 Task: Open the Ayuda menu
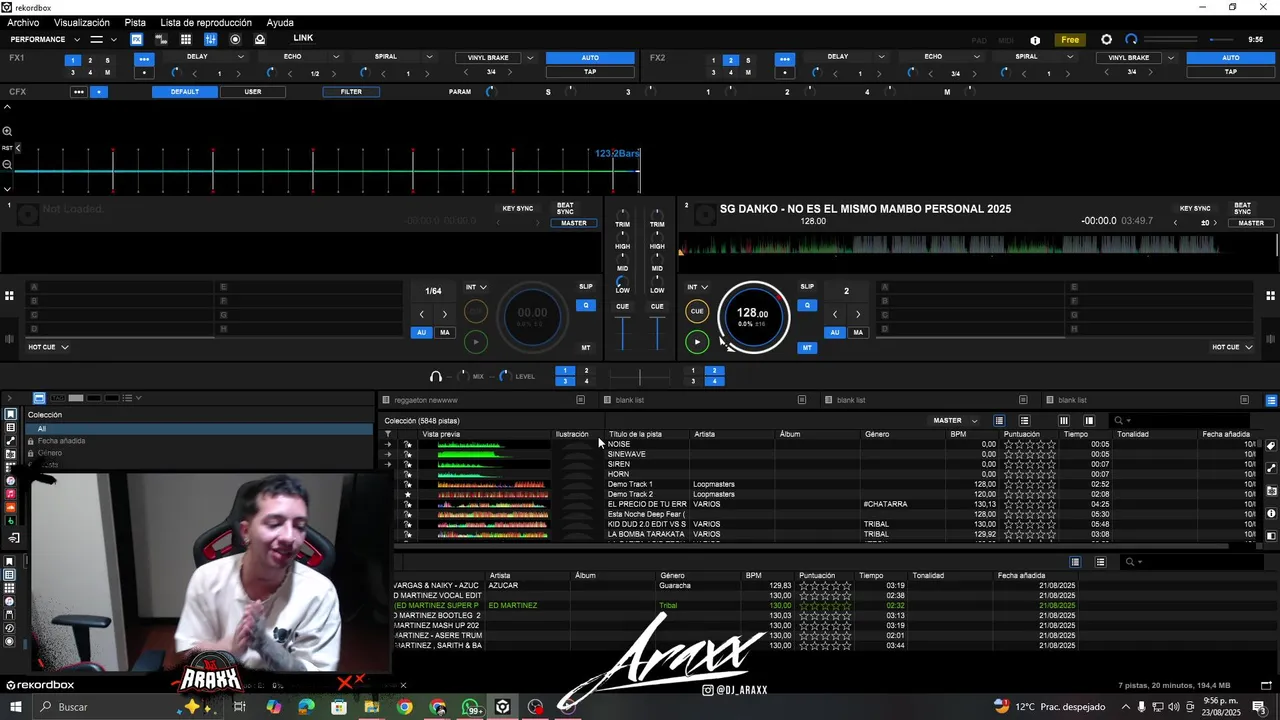(x=280, y=22)
